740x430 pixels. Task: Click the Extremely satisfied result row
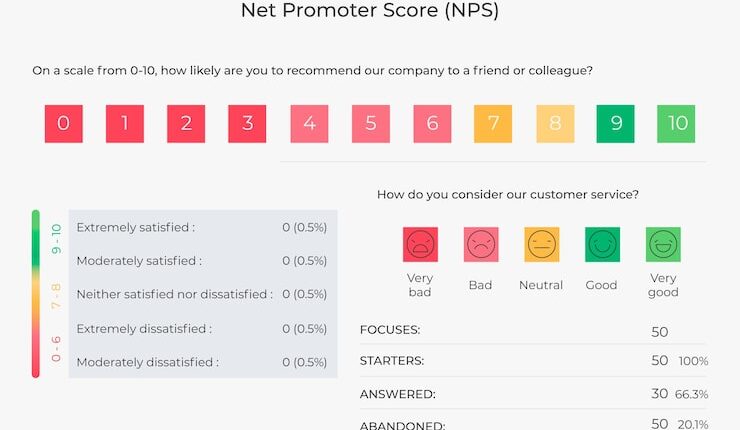tap(202, 227)
